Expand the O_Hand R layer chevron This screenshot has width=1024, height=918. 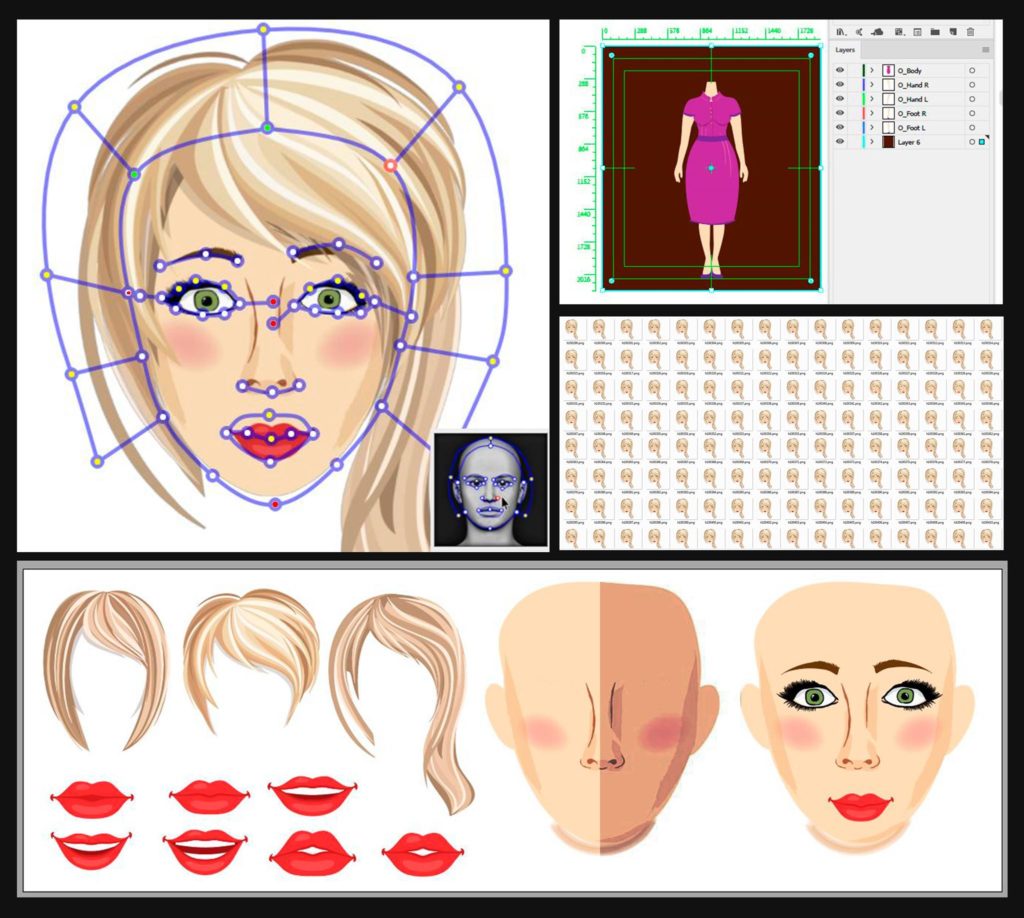[x=872, y=84]
